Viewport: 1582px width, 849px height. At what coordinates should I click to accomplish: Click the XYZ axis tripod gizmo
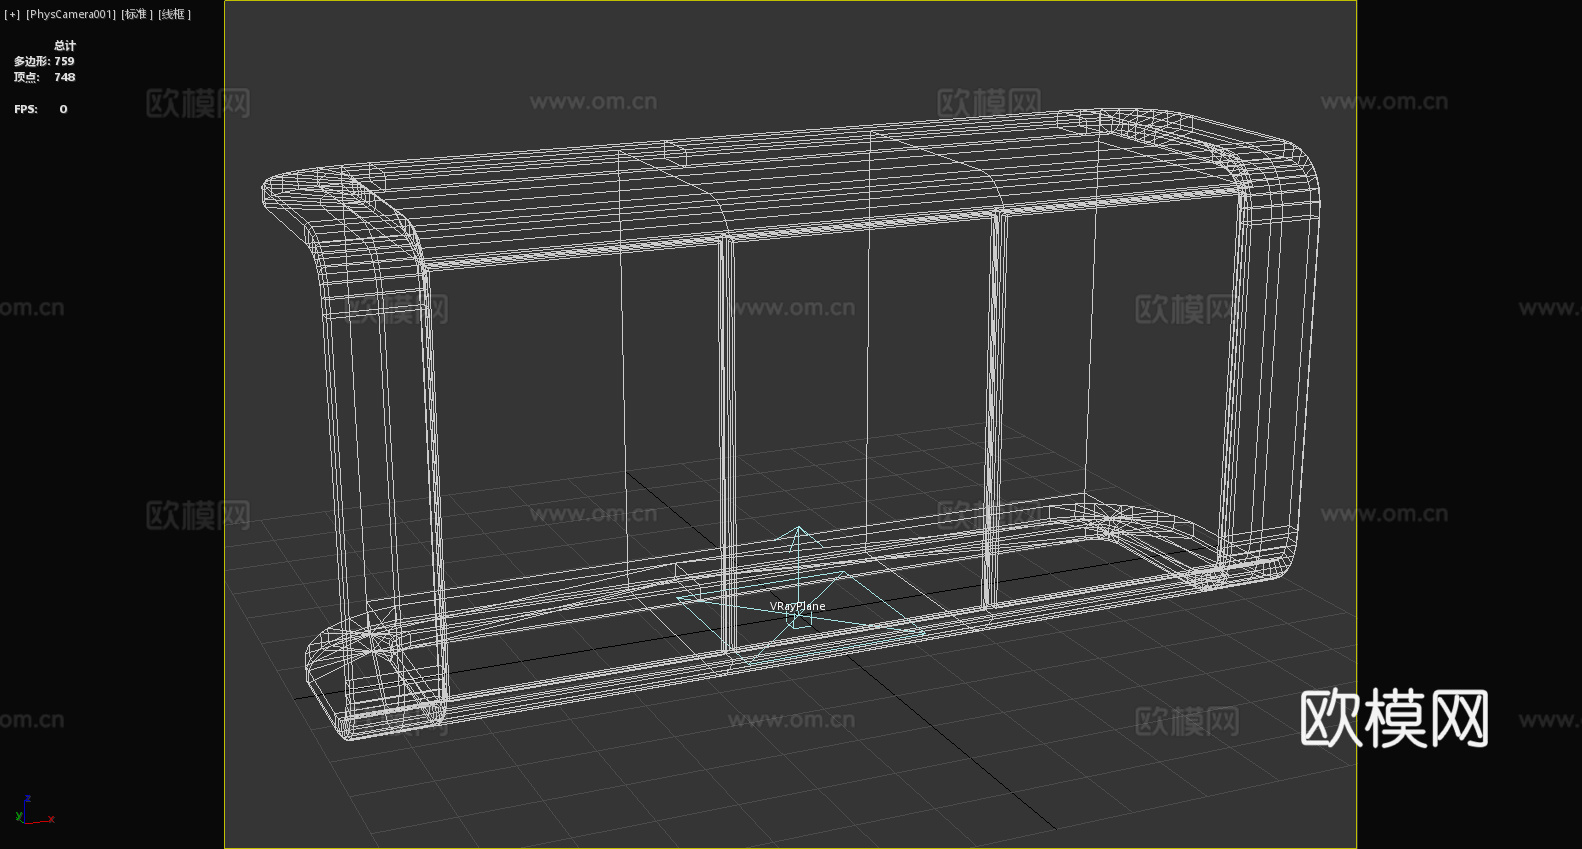pos(35,810)
